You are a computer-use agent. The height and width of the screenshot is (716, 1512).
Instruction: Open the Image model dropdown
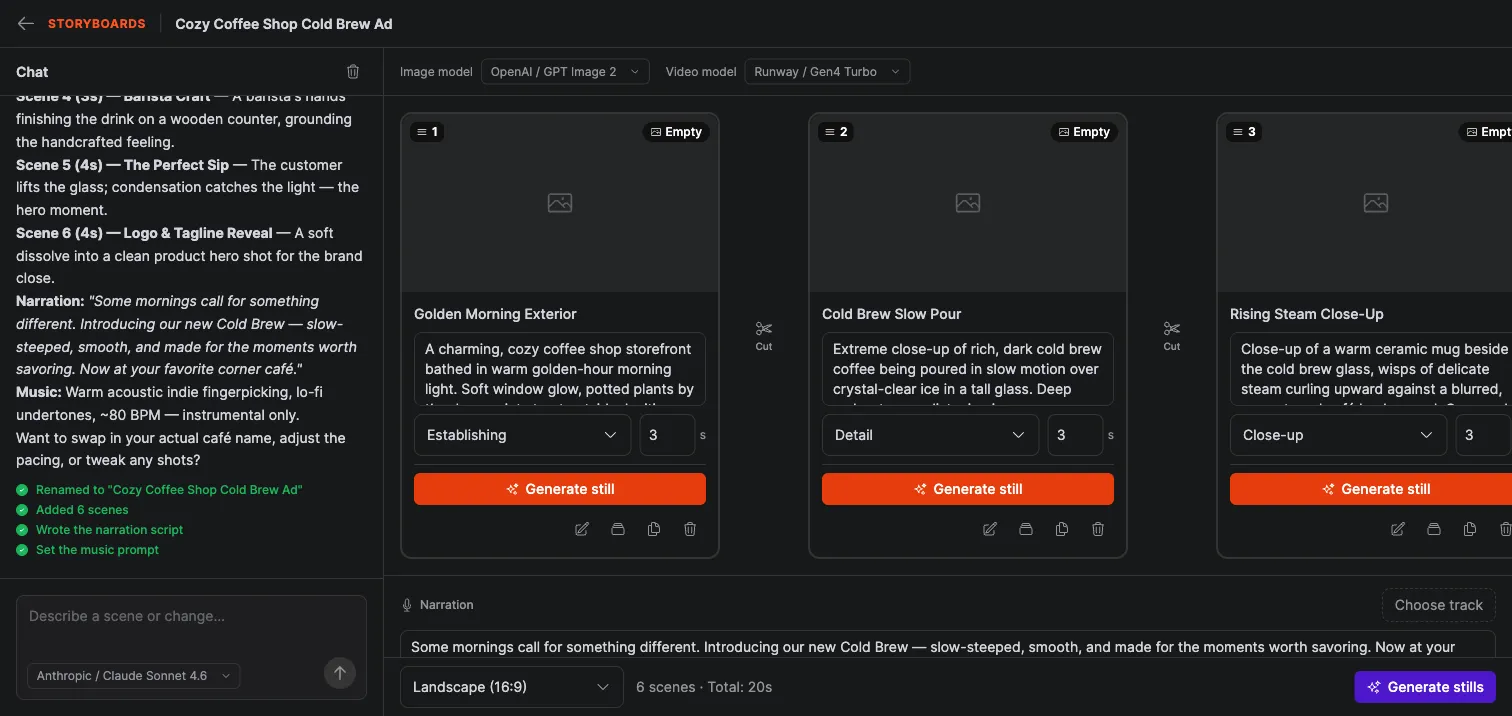point(565,72)
